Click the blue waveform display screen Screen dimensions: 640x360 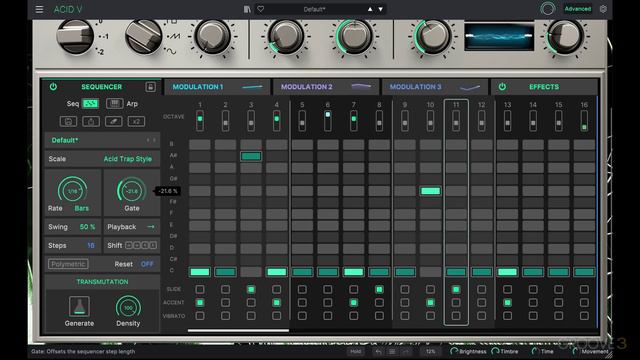(x=499, y=37)
